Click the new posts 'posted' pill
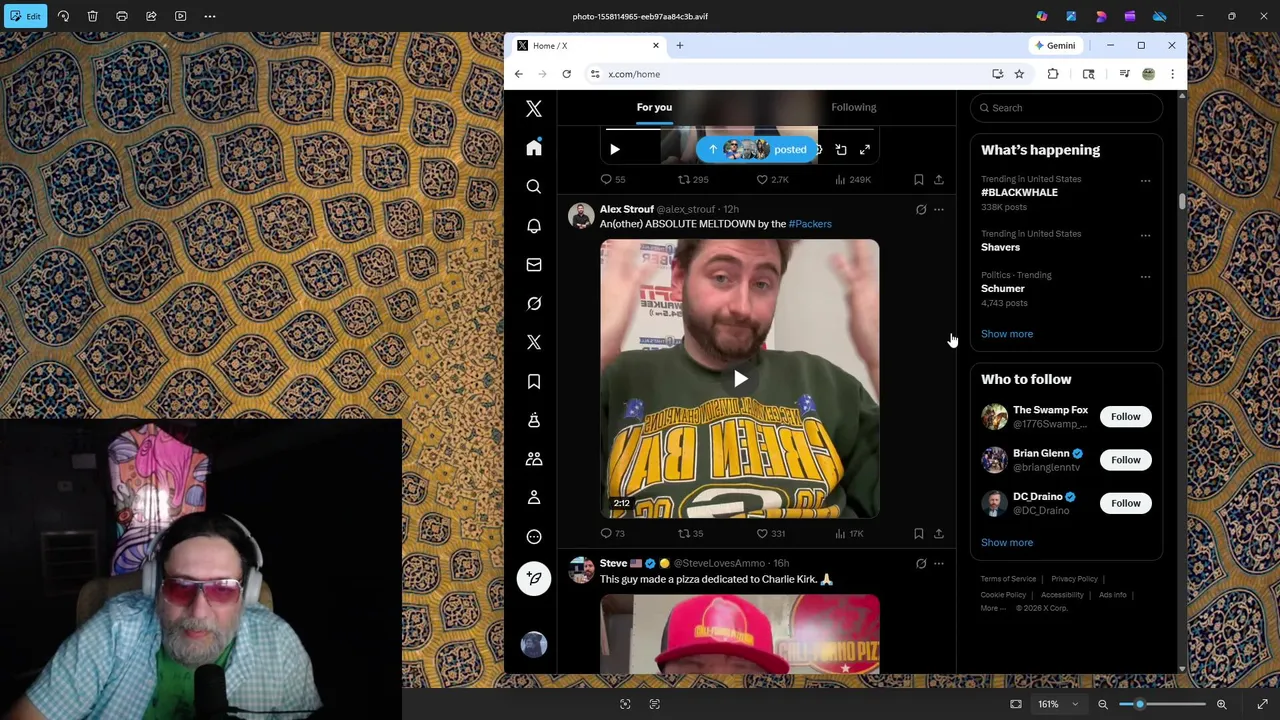 pos(757,150)
